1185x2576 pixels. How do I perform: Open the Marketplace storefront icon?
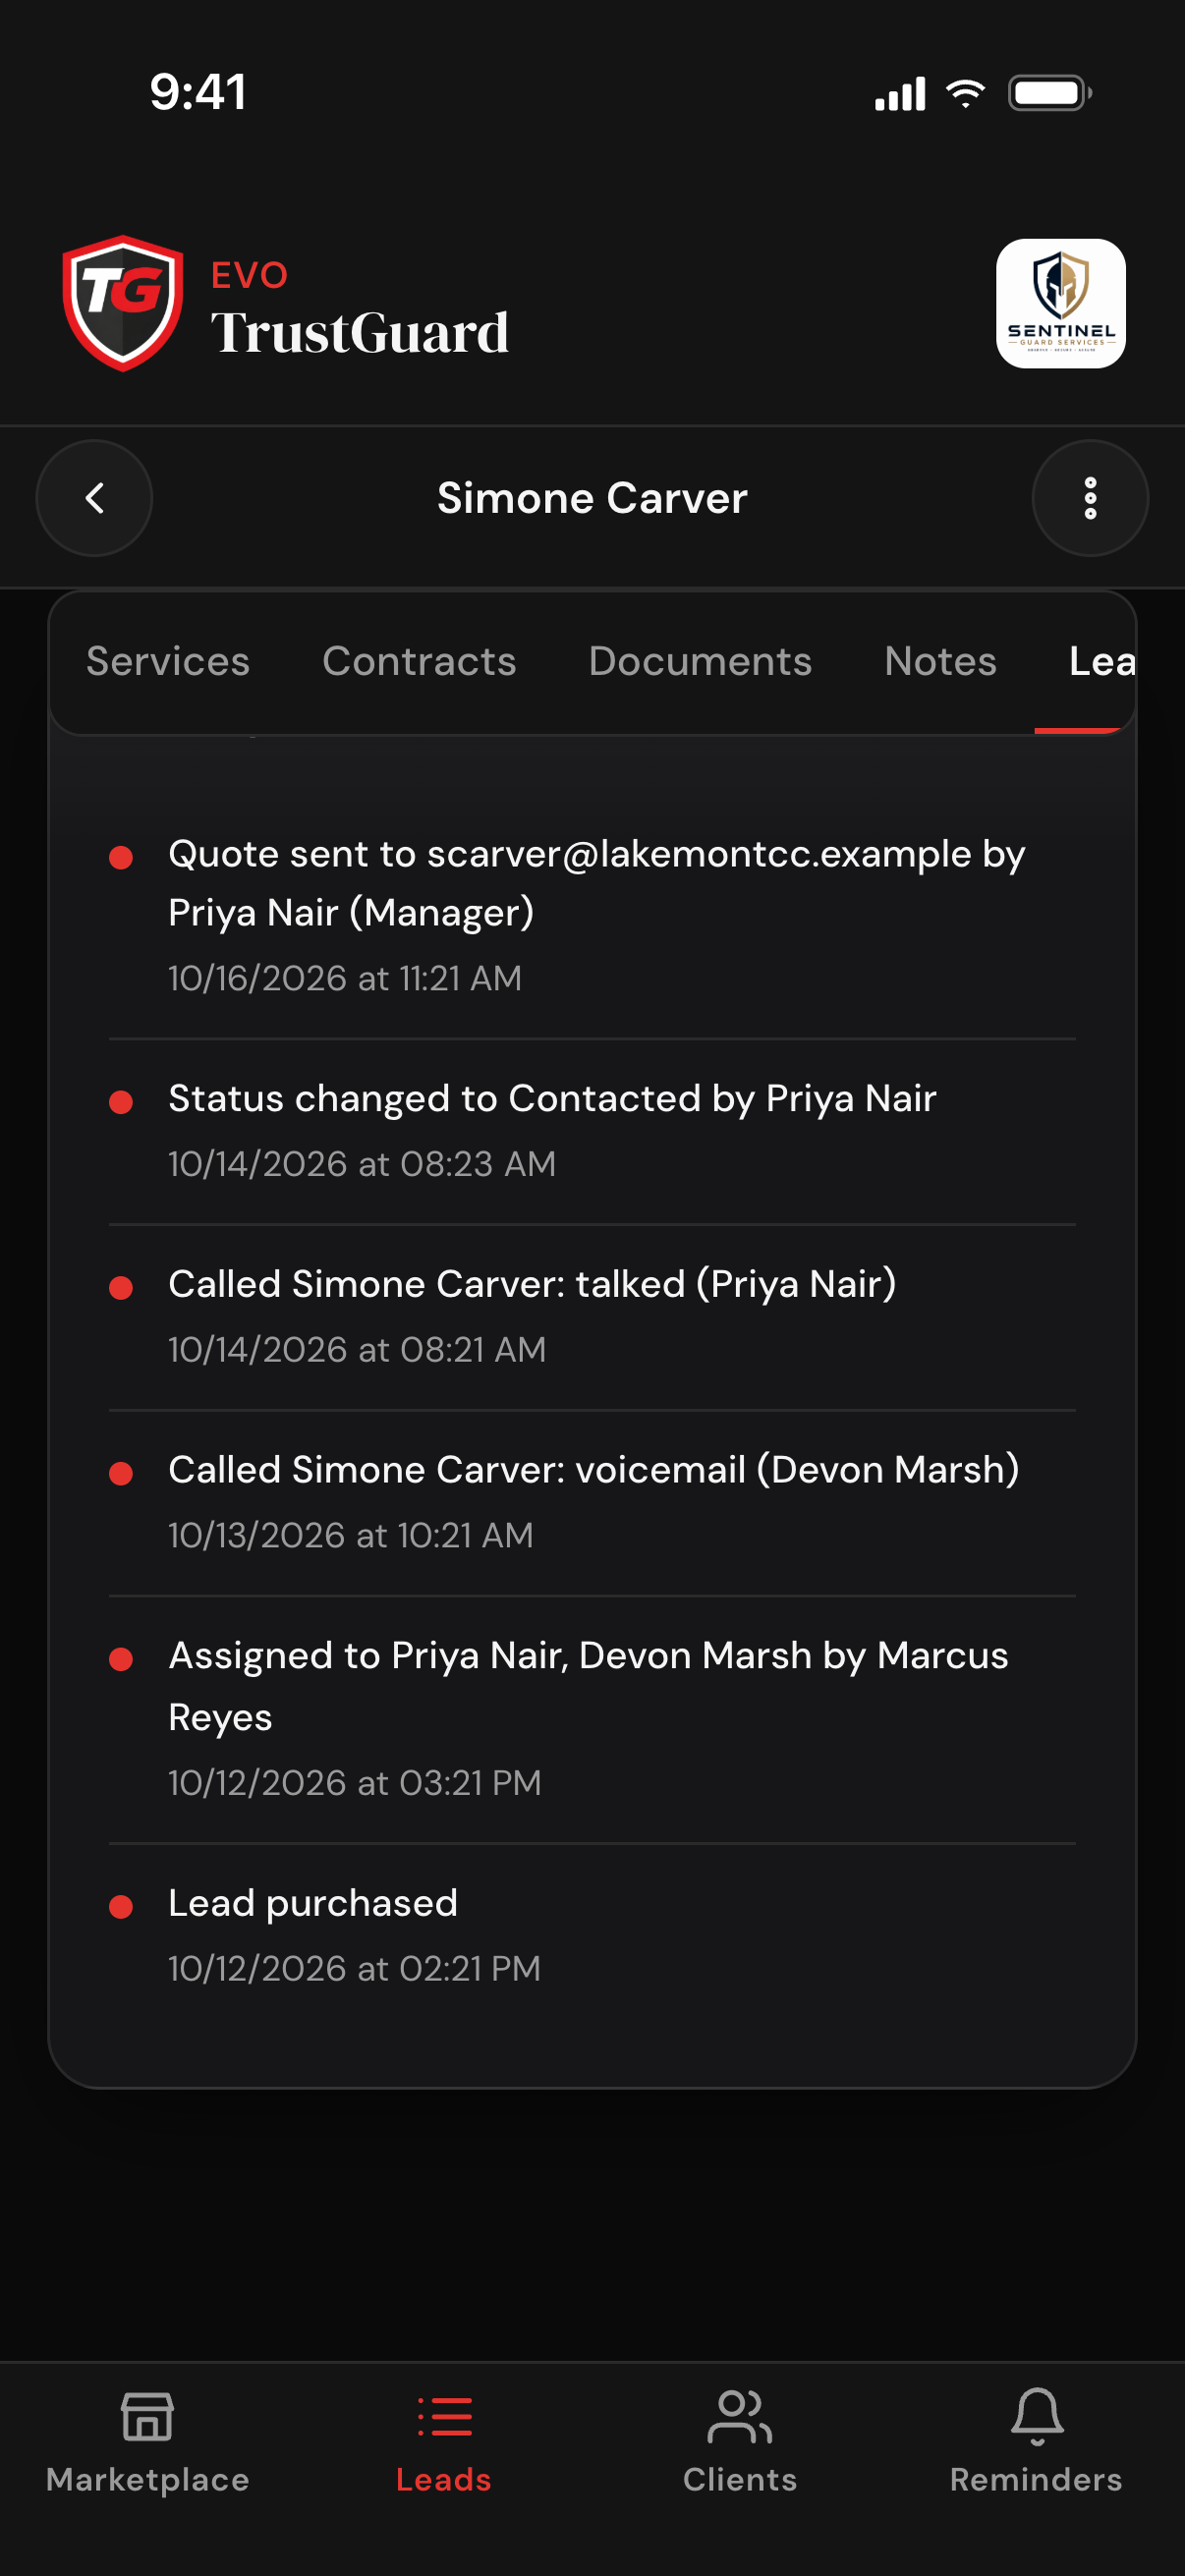pyautogui.click(x=148, y=2417)
